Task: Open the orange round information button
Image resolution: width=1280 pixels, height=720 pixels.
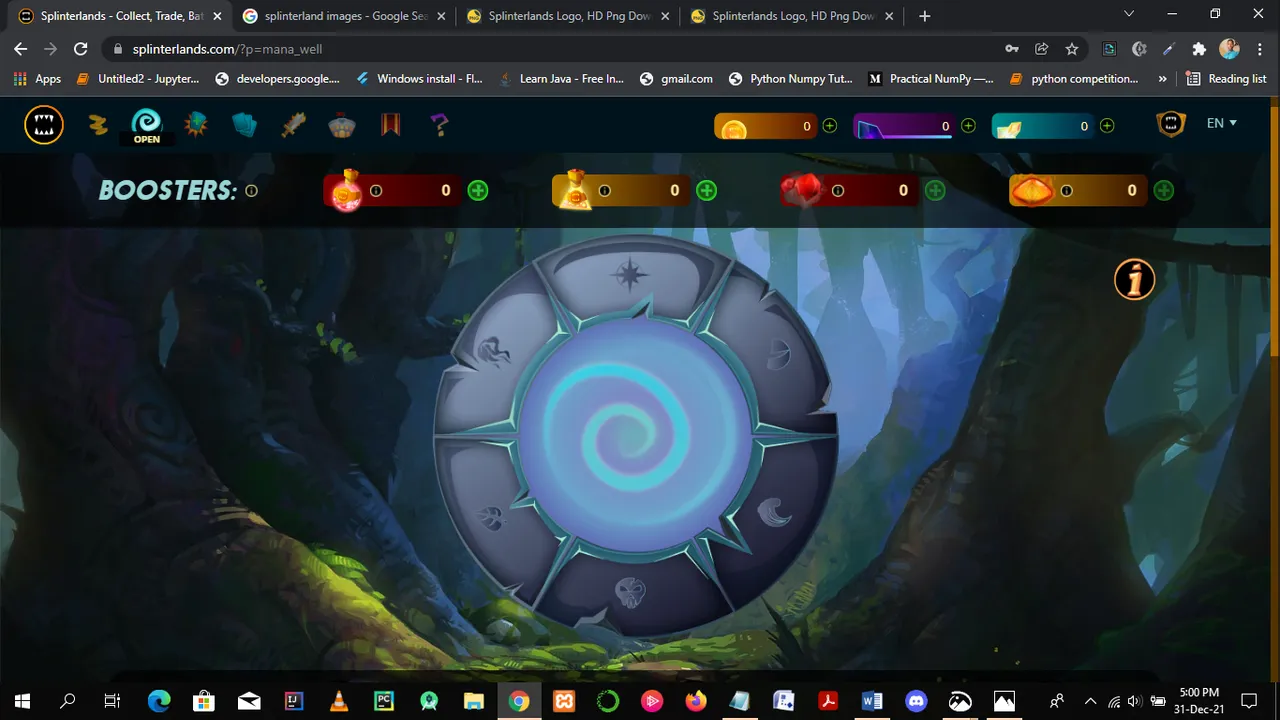Action: (x=1135, y=280)
